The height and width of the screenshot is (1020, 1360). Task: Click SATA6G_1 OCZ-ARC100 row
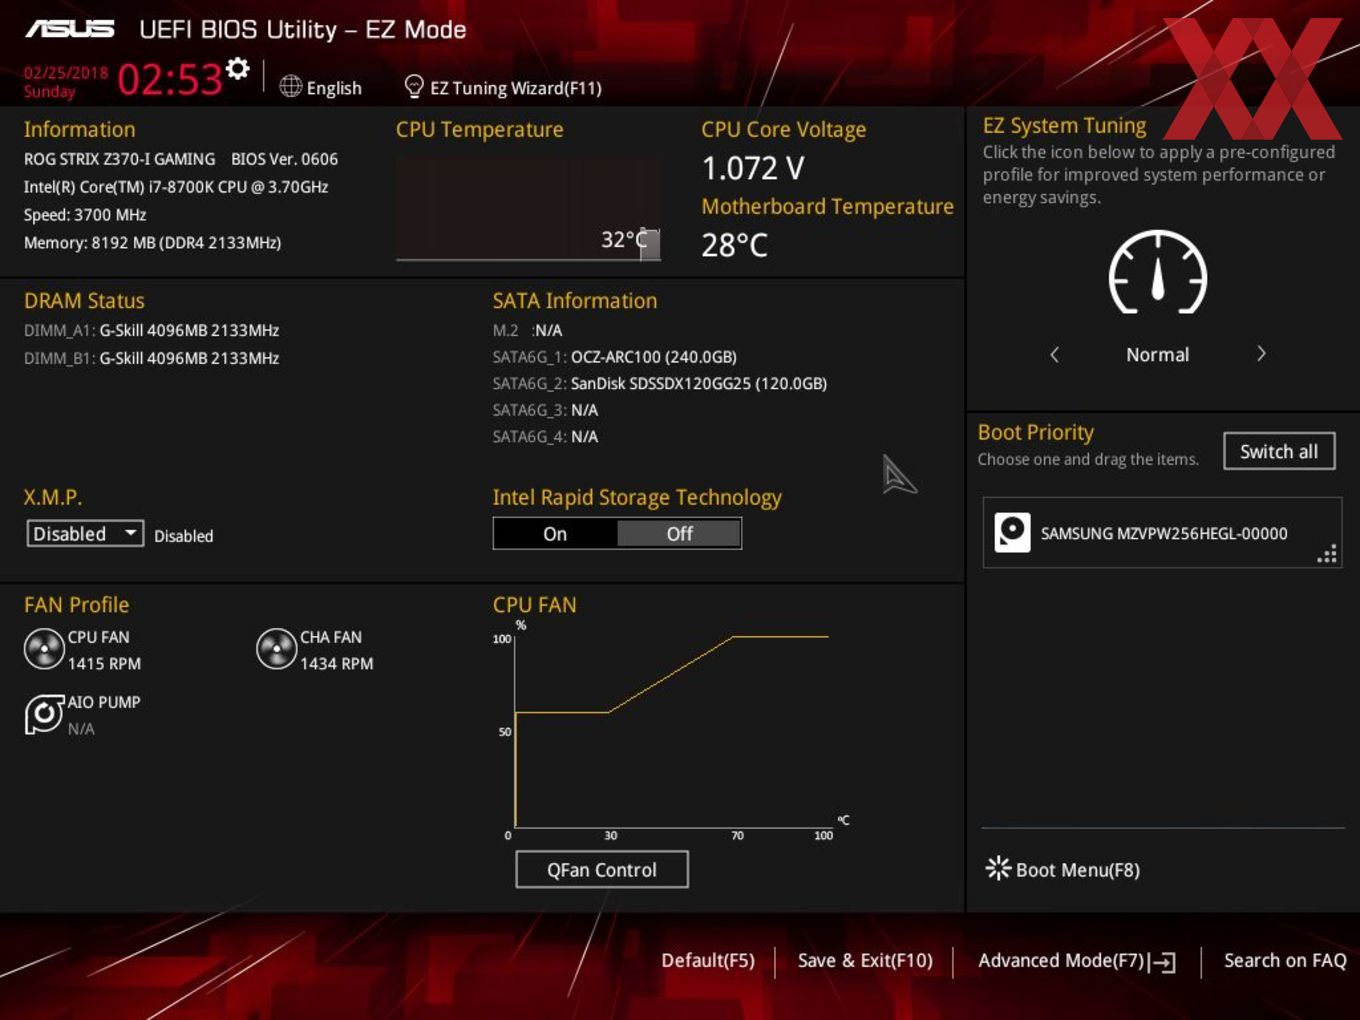point(614,357)
